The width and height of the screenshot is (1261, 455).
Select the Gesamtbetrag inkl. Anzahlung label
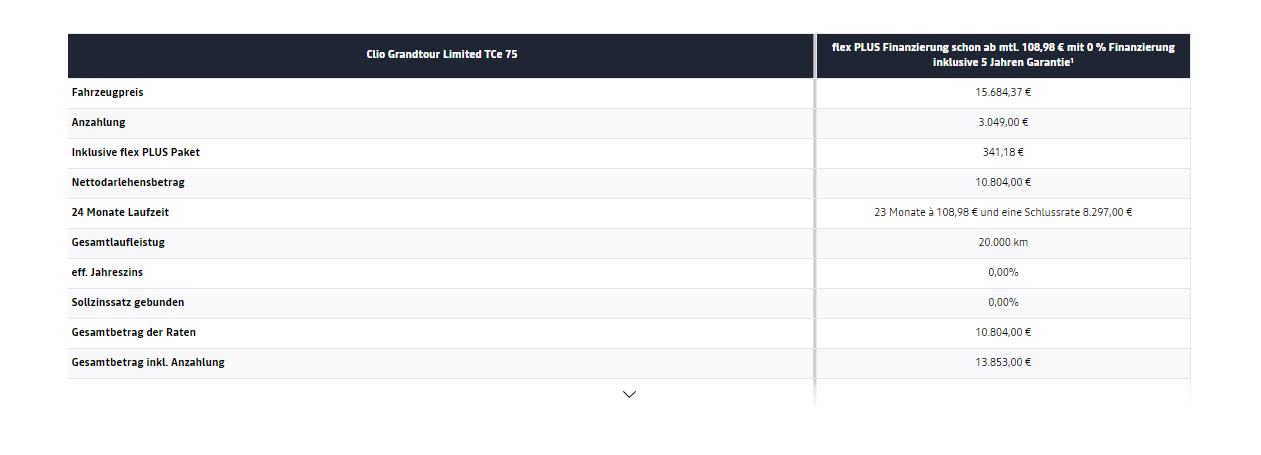point(148,362)
